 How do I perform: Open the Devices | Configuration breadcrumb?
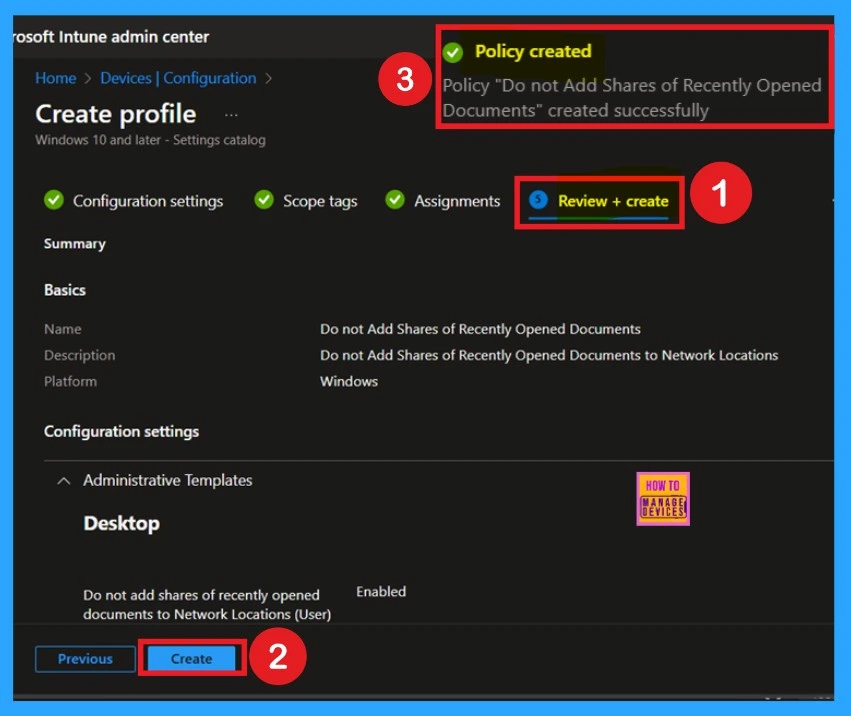(178, 78)
